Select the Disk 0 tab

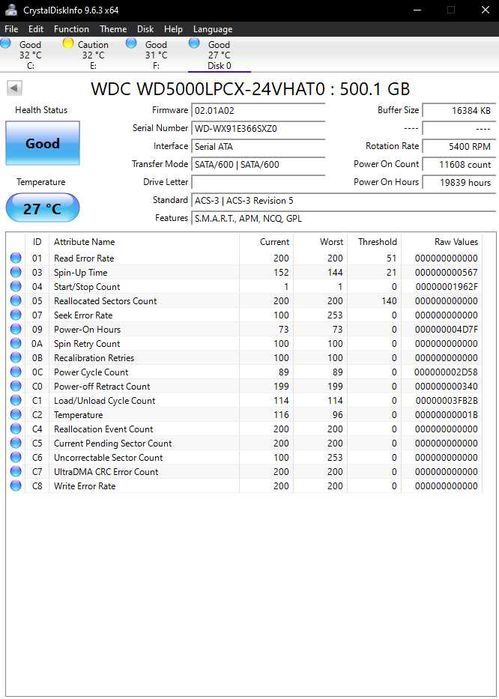(x=219, y=55)
